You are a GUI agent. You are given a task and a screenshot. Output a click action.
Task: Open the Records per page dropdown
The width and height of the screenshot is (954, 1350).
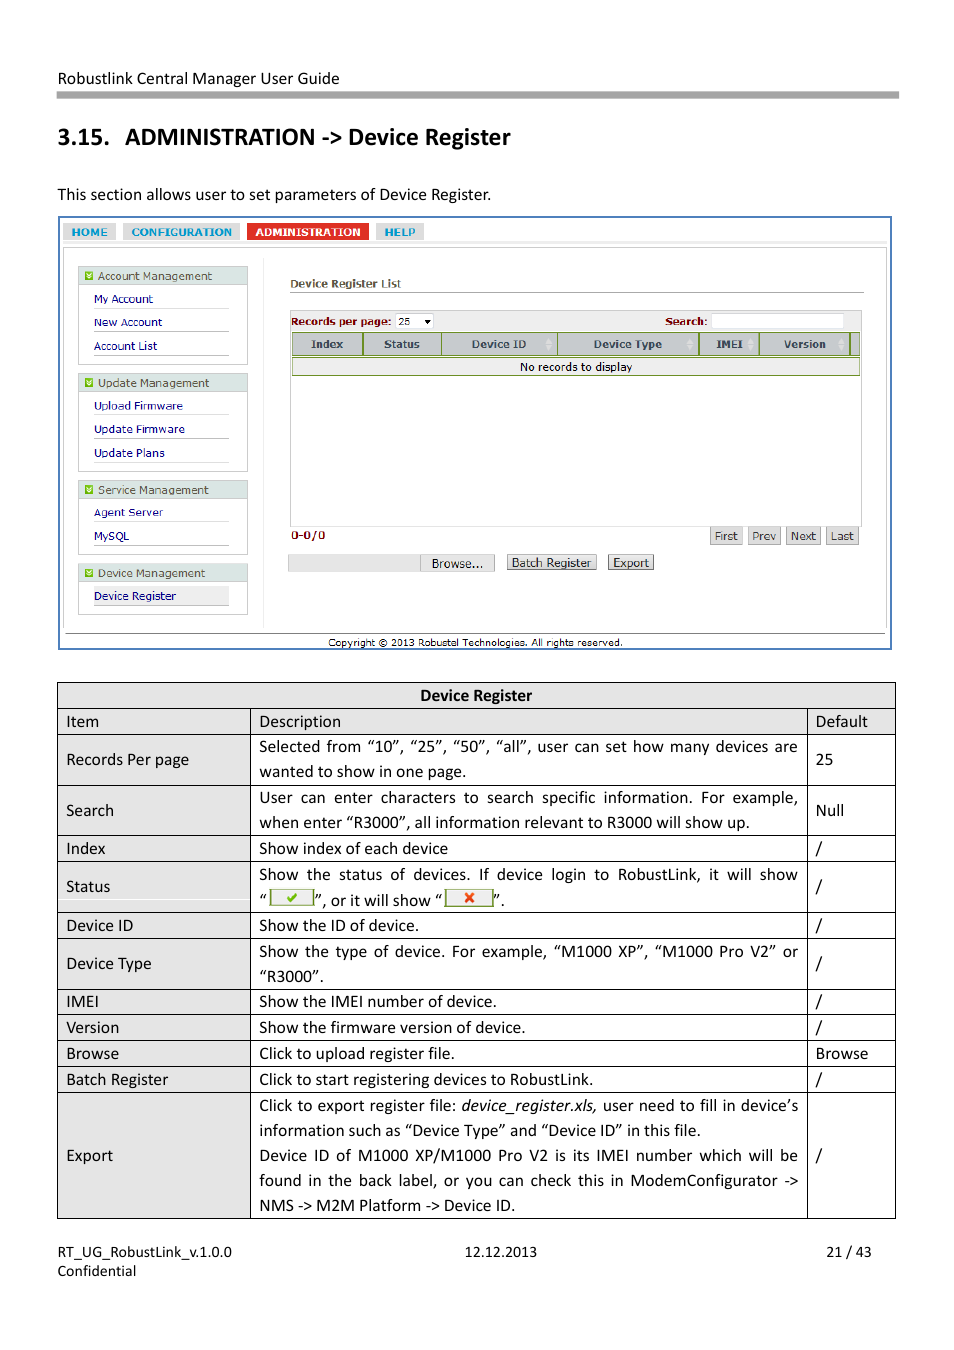(414, 322)
